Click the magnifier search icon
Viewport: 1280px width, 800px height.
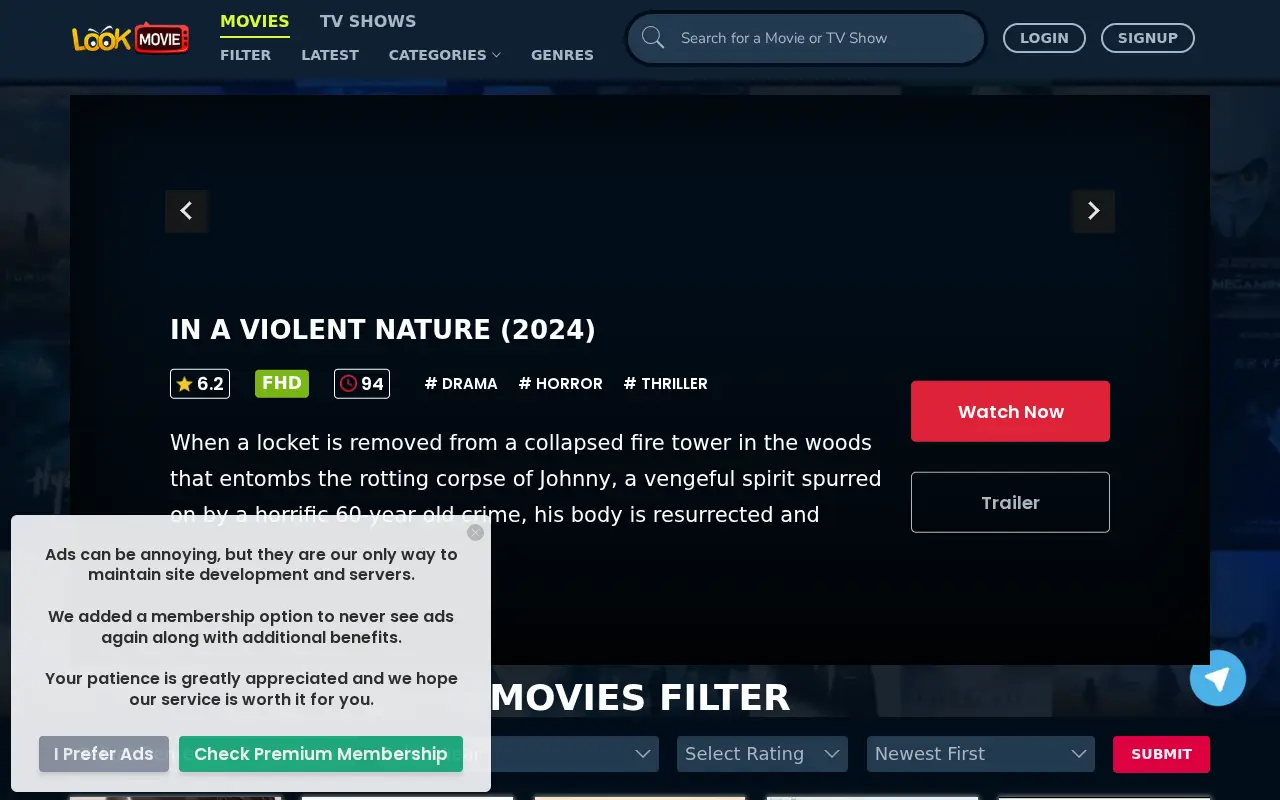tap(653, 38)
